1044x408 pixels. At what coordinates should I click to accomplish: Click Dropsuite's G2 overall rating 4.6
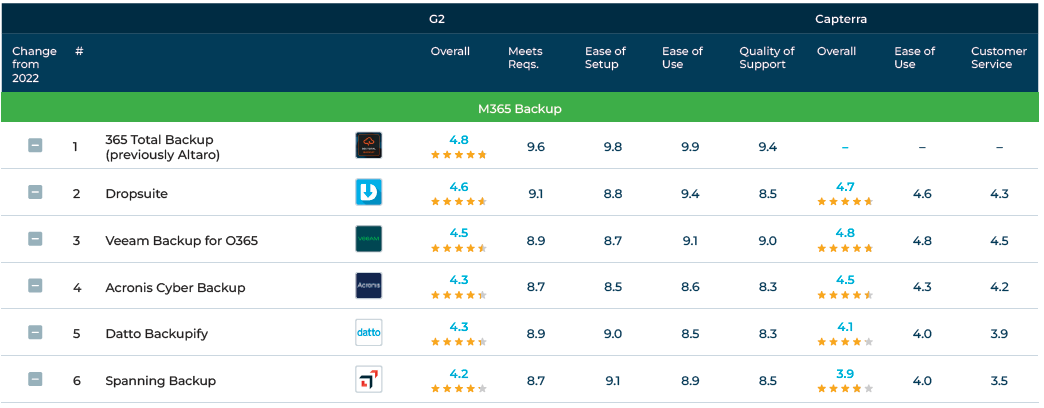tap(459, 187)
